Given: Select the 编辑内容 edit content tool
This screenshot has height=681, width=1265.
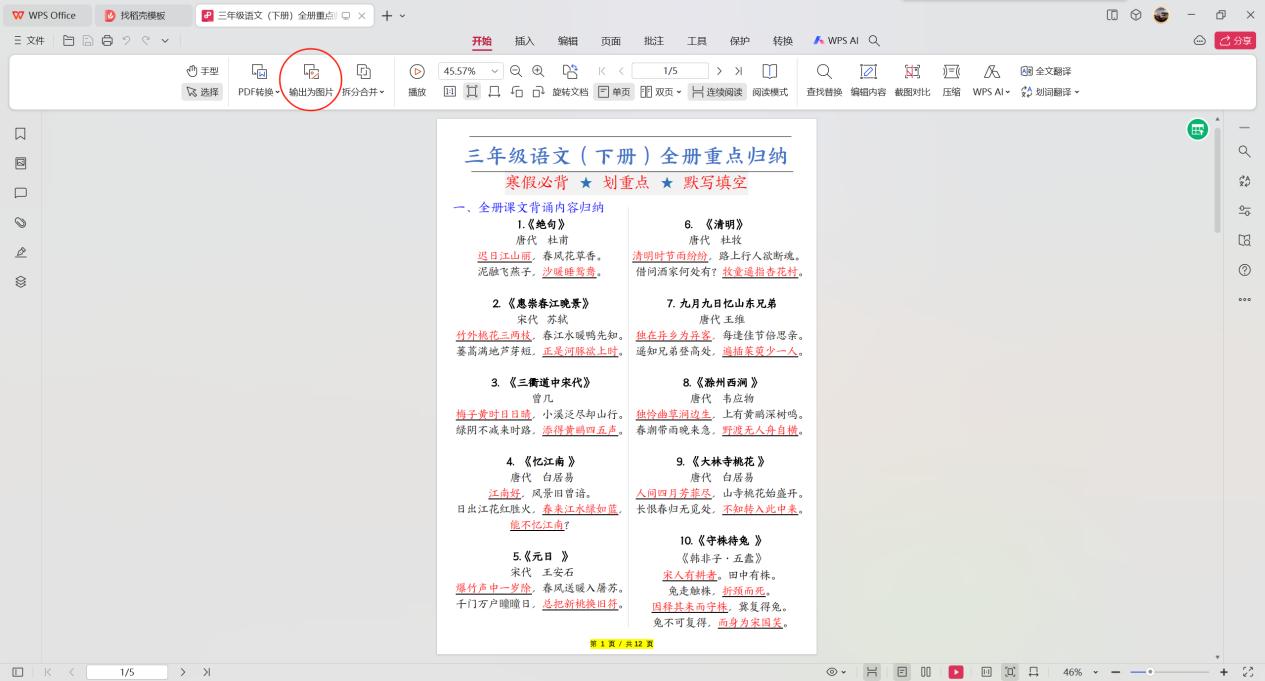Looking at the screenshot, I should point(866,80).
